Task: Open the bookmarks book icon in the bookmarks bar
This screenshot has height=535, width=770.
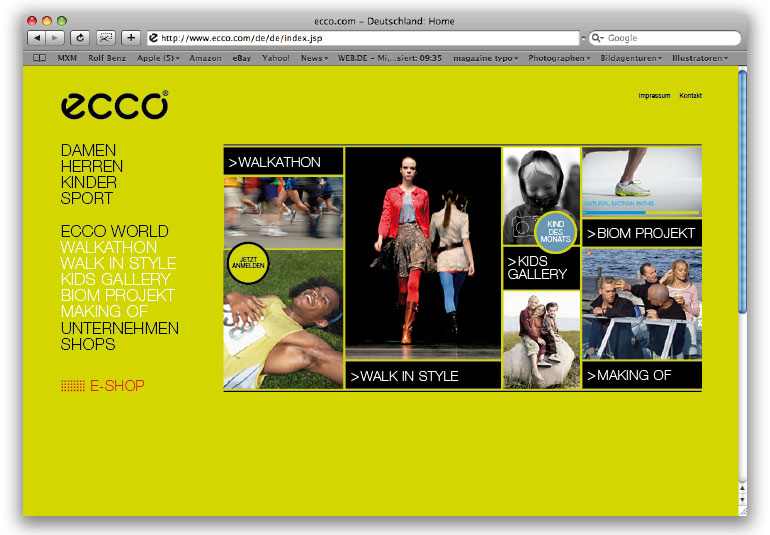Action: coord(40,58)
